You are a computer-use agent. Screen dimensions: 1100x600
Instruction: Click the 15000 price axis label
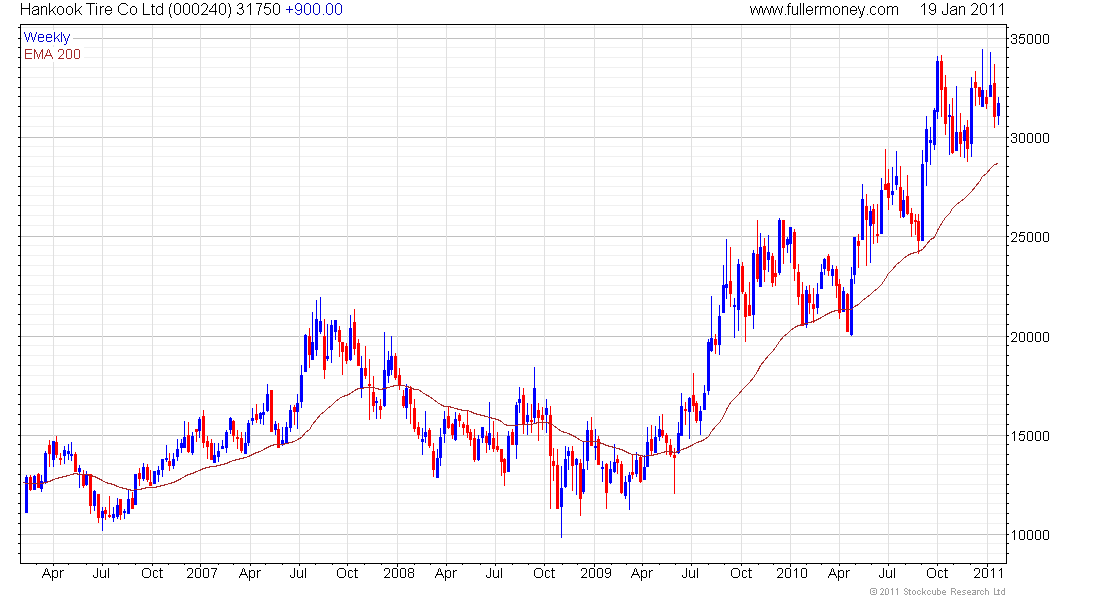(x=1030, y=436)
